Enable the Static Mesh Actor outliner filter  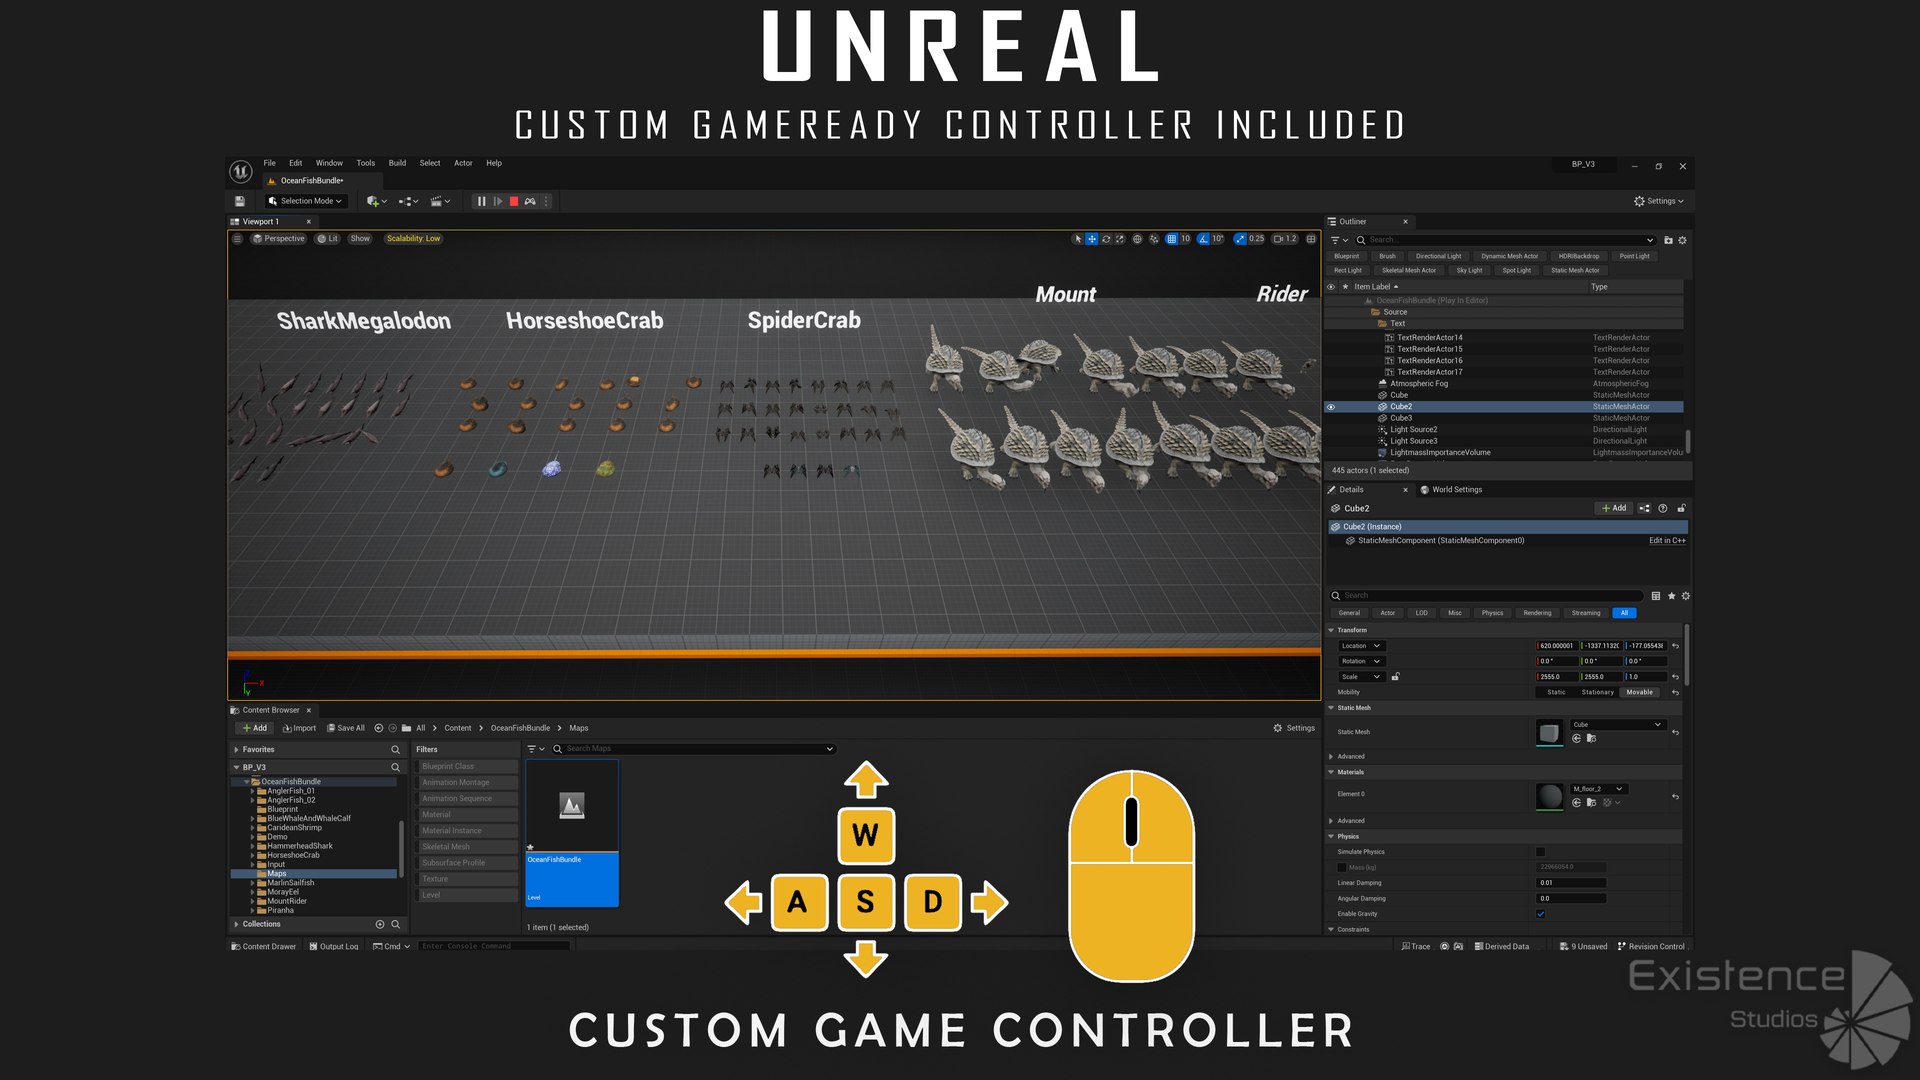click(1575, 270)
